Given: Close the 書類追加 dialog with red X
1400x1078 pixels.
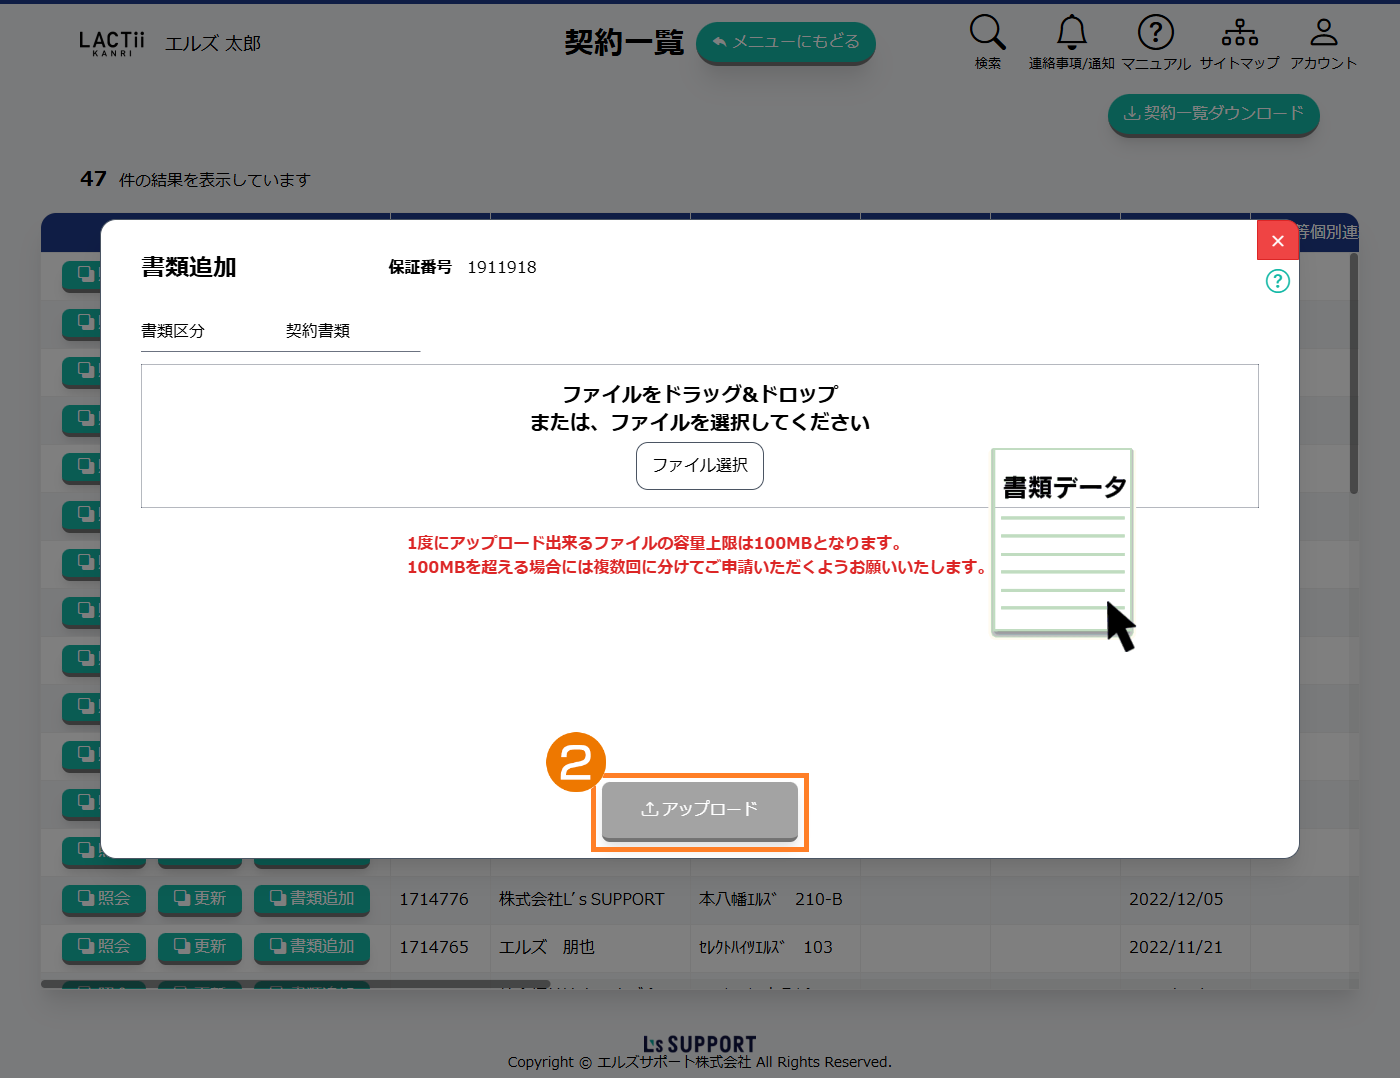Looking at the screenshot, I should coord(1277,241).
